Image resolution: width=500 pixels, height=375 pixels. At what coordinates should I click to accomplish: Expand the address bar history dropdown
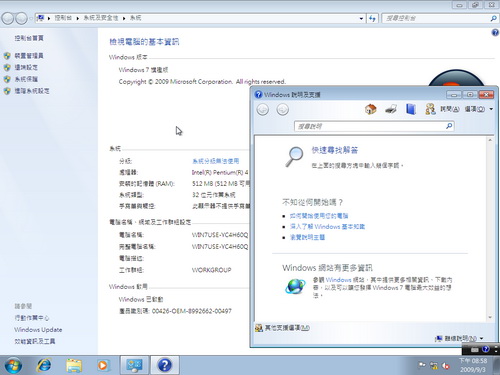[361, 19]
